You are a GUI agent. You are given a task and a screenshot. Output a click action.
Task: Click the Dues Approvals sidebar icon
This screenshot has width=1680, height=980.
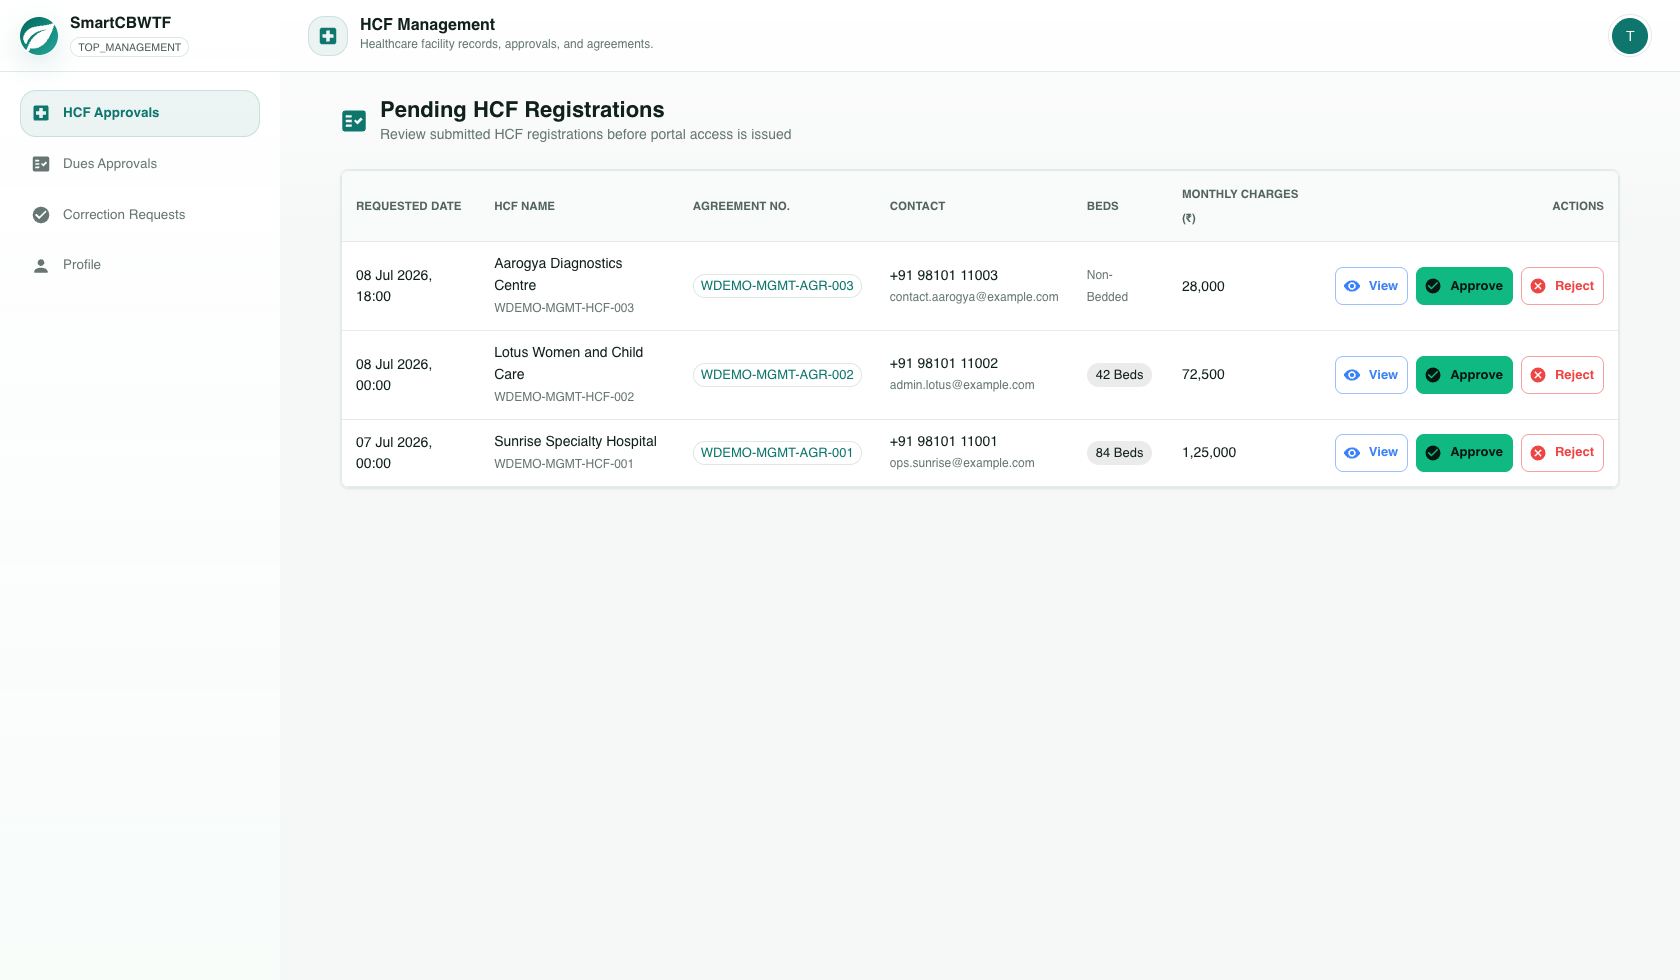(41, 164)
